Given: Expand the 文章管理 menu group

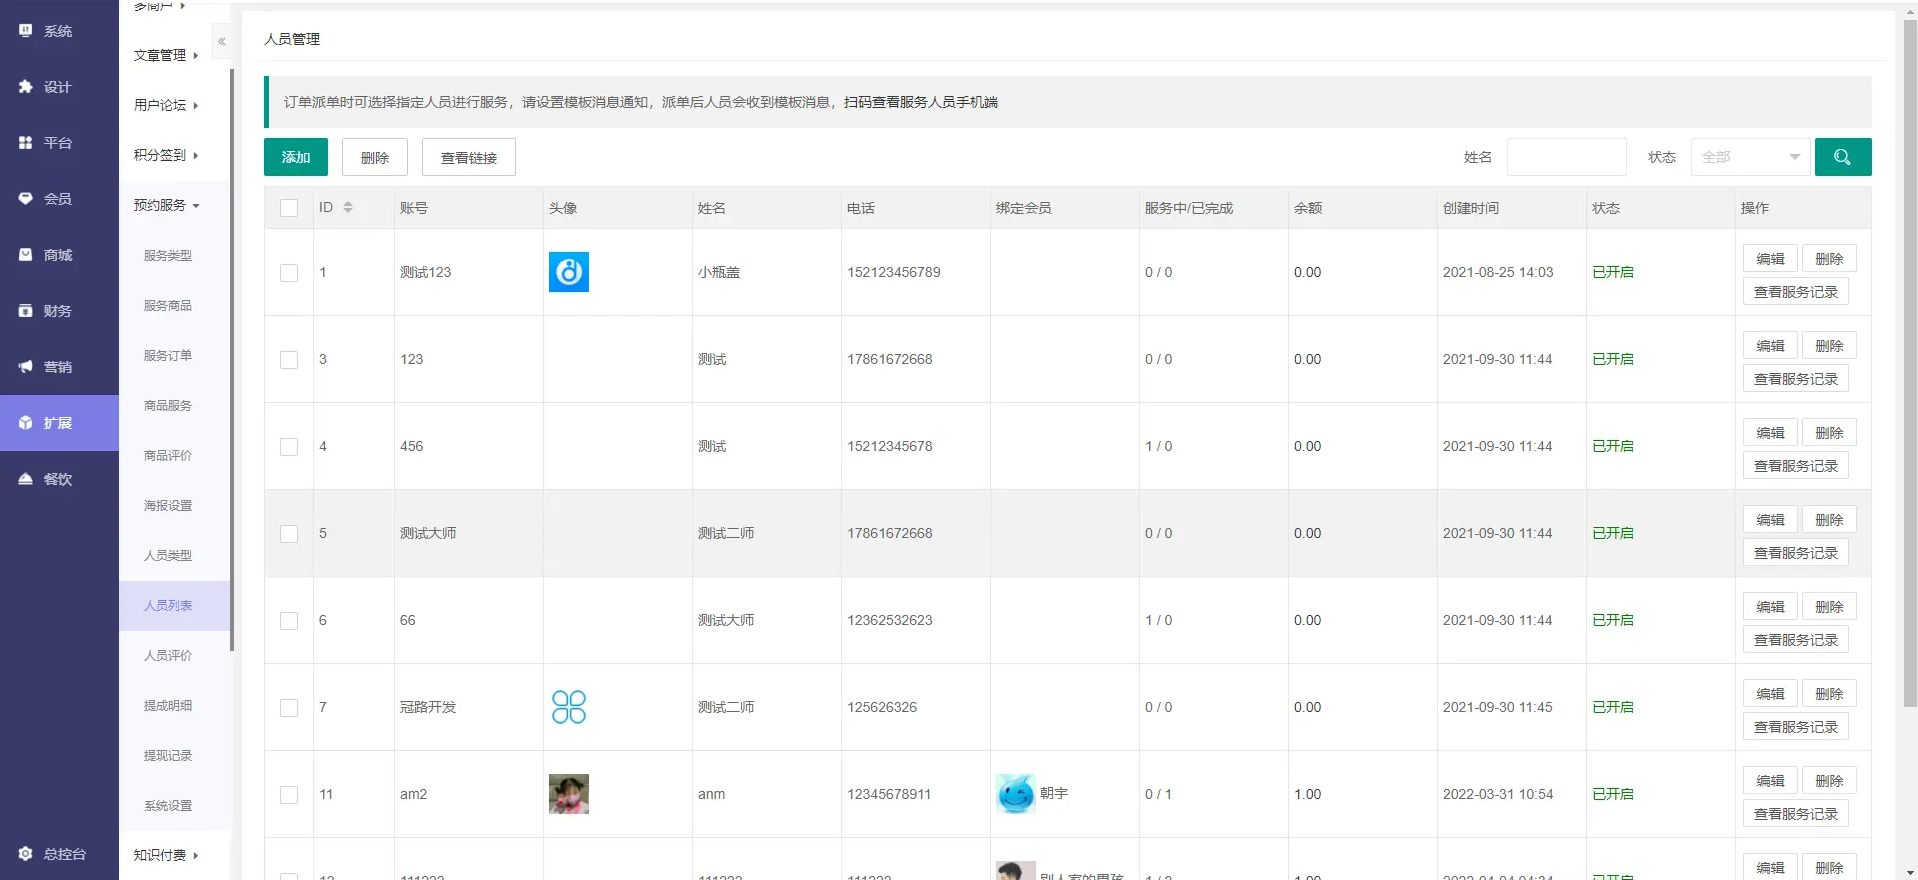Looking at the screenshot, I should pyautogui.click(x=166, y=55).
